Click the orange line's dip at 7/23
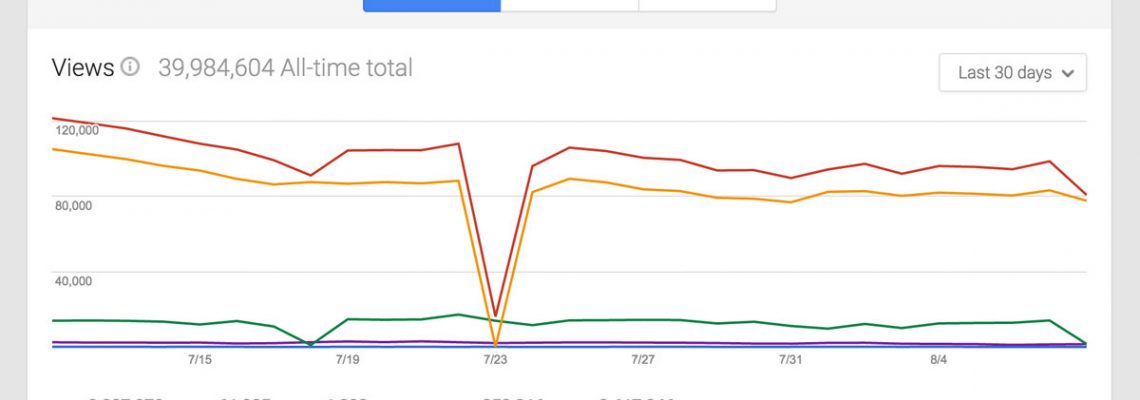1140x400 pixels. coord(495,345)
